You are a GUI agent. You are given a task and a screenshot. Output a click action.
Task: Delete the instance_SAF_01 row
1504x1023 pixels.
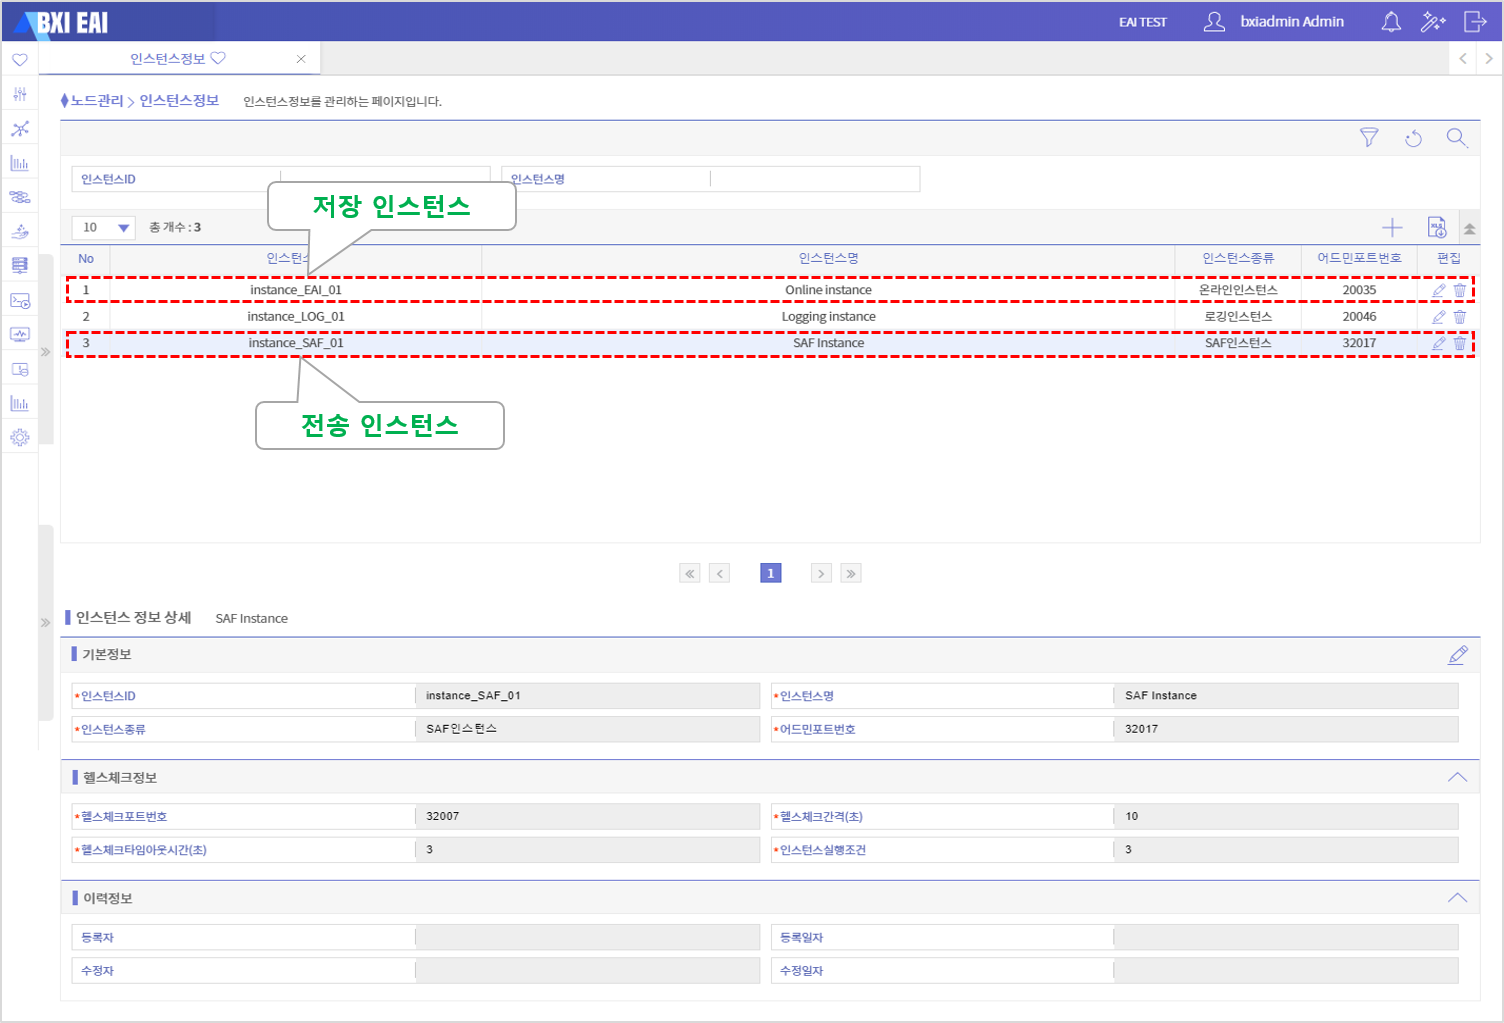point(1460,343)
